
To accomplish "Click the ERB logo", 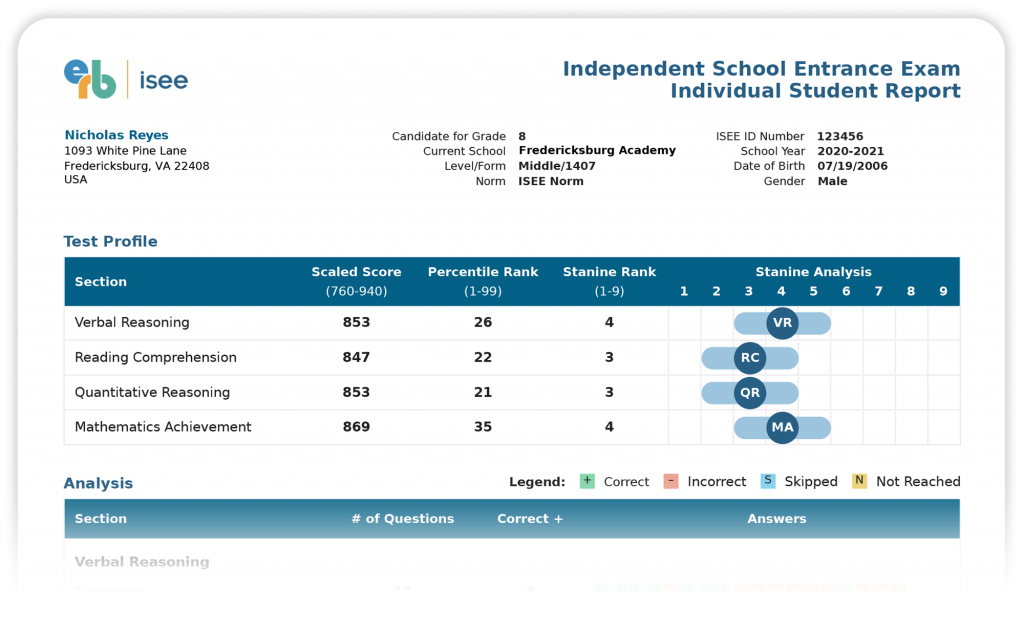I will click(x=90, y=79).
